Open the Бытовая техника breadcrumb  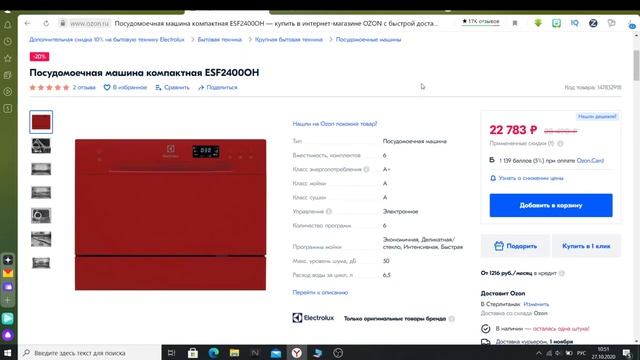[x=220, y=40]
